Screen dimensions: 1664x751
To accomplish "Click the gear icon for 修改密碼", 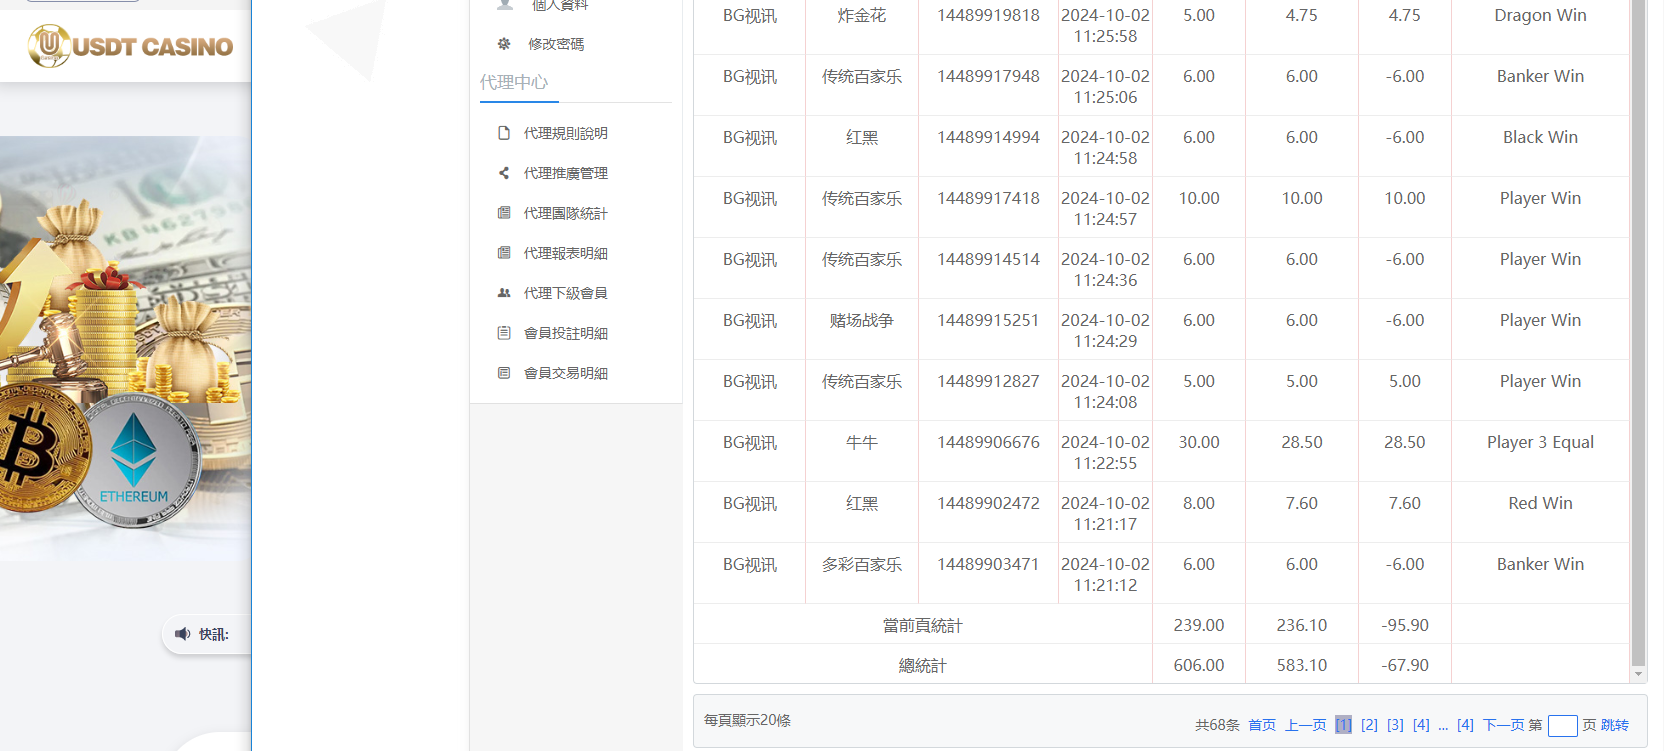I will [504, 44].
